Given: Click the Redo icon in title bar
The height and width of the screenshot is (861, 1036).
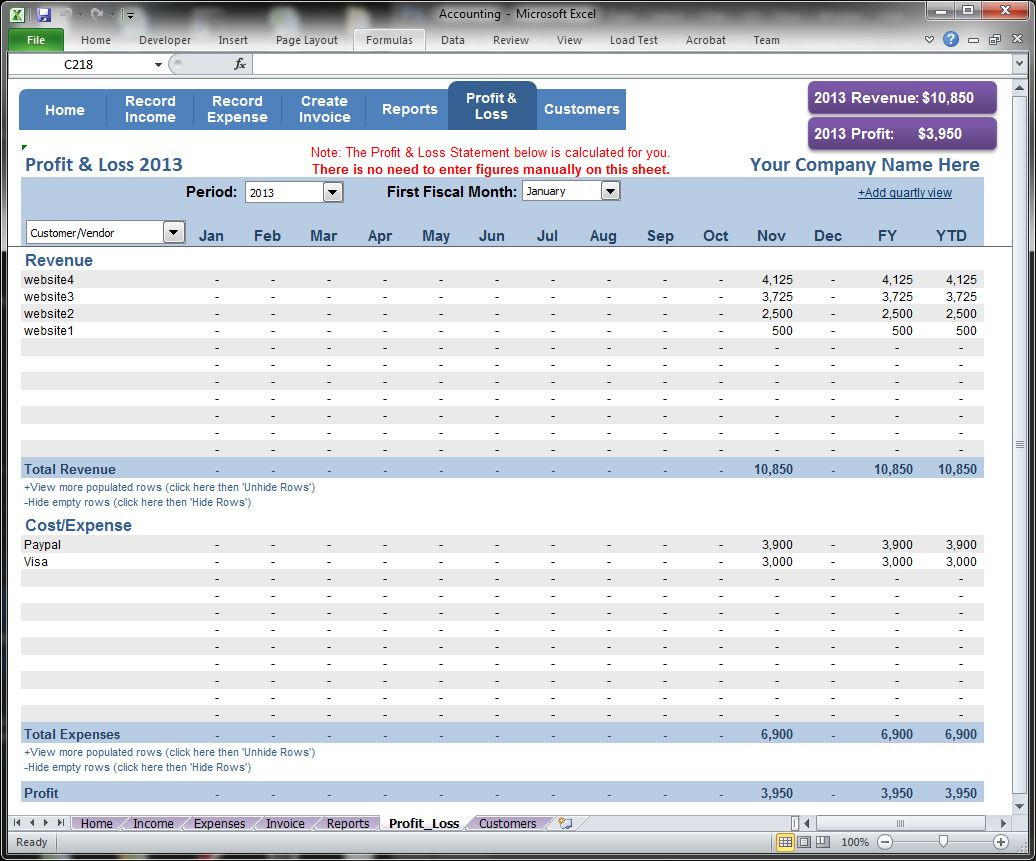Looking at the screenshot, I should (96, 14).
